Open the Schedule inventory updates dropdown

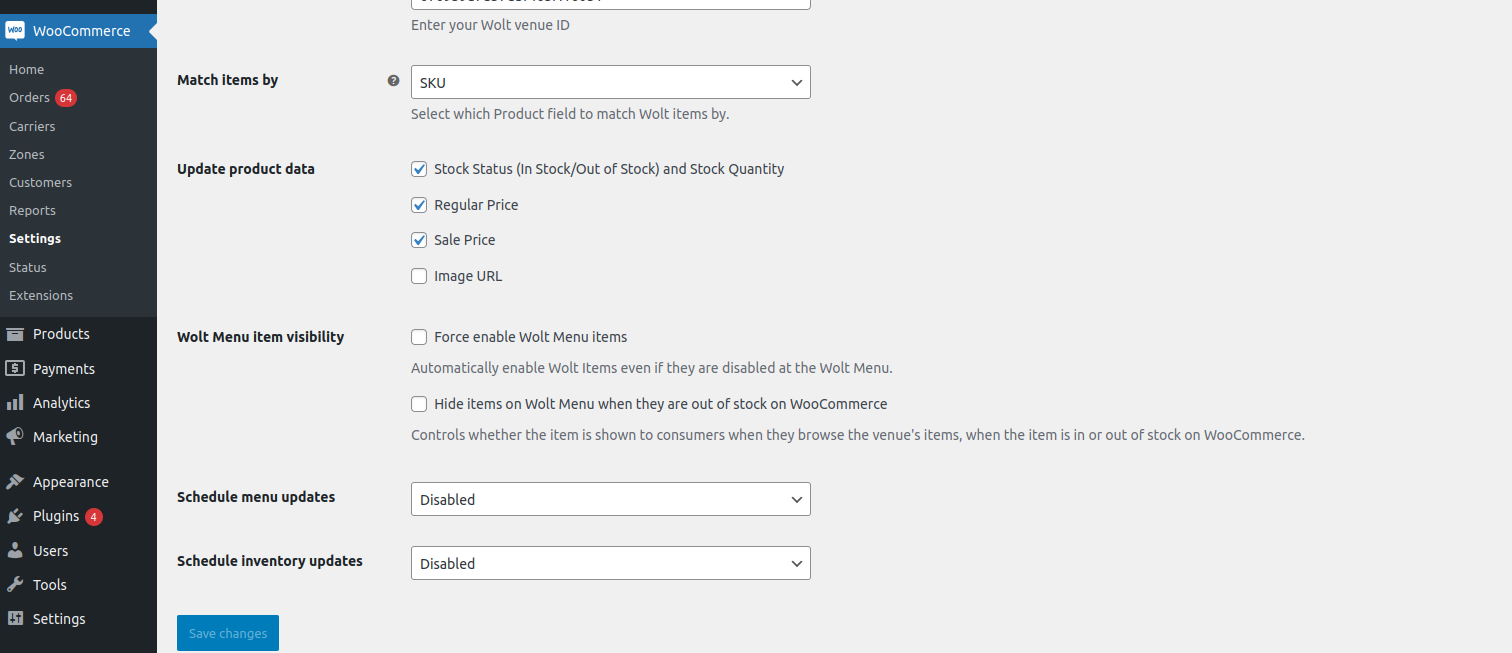pyautogui.click(x=611, y=563)
